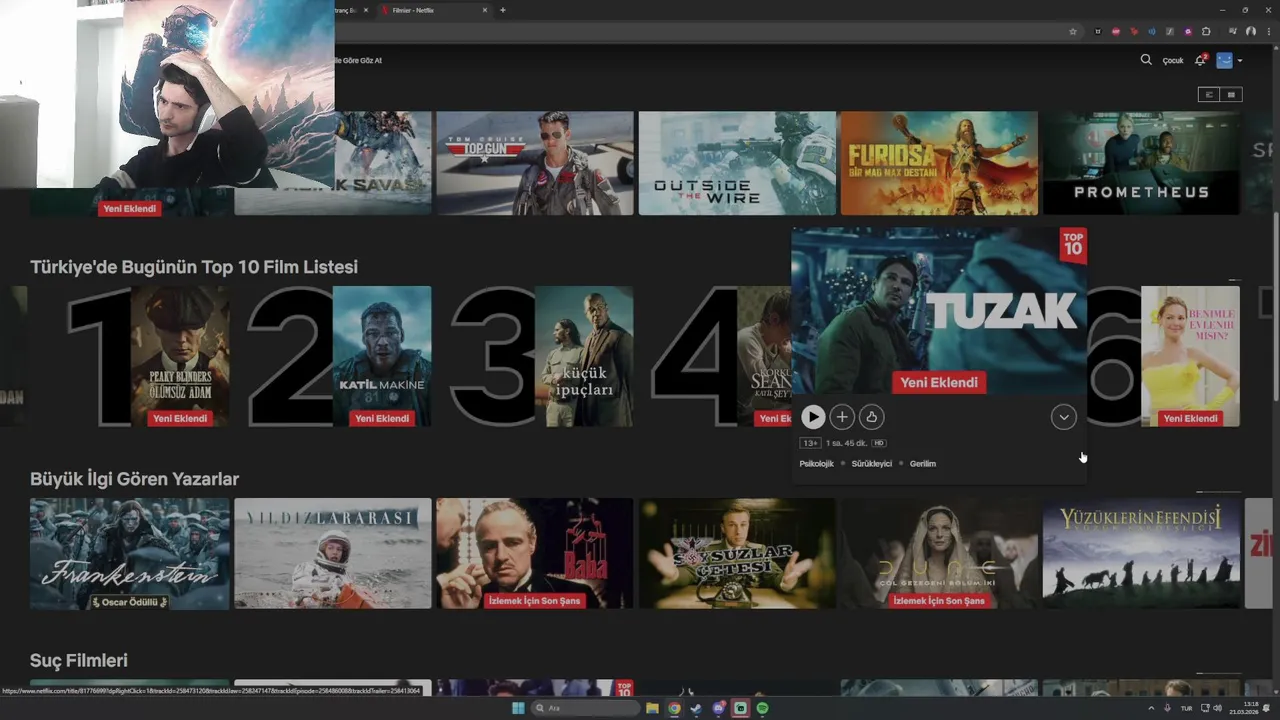Viewport: 1280px width, 720px height.
Task: Open the Chrome extensions puzzle icon
Action: tap(1206, 31)
